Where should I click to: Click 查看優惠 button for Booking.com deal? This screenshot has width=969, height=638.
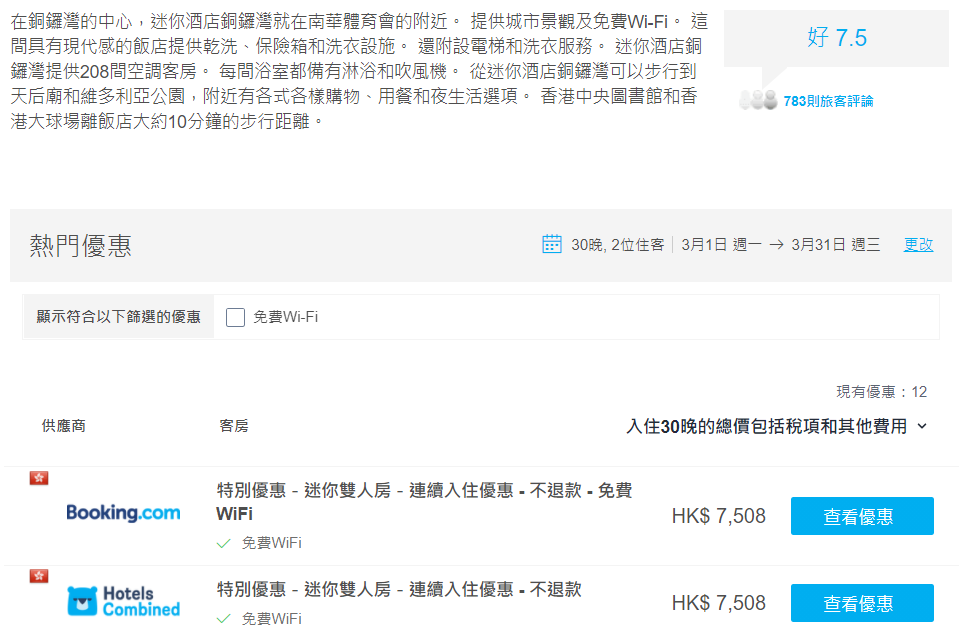click(x=862, y=516)
